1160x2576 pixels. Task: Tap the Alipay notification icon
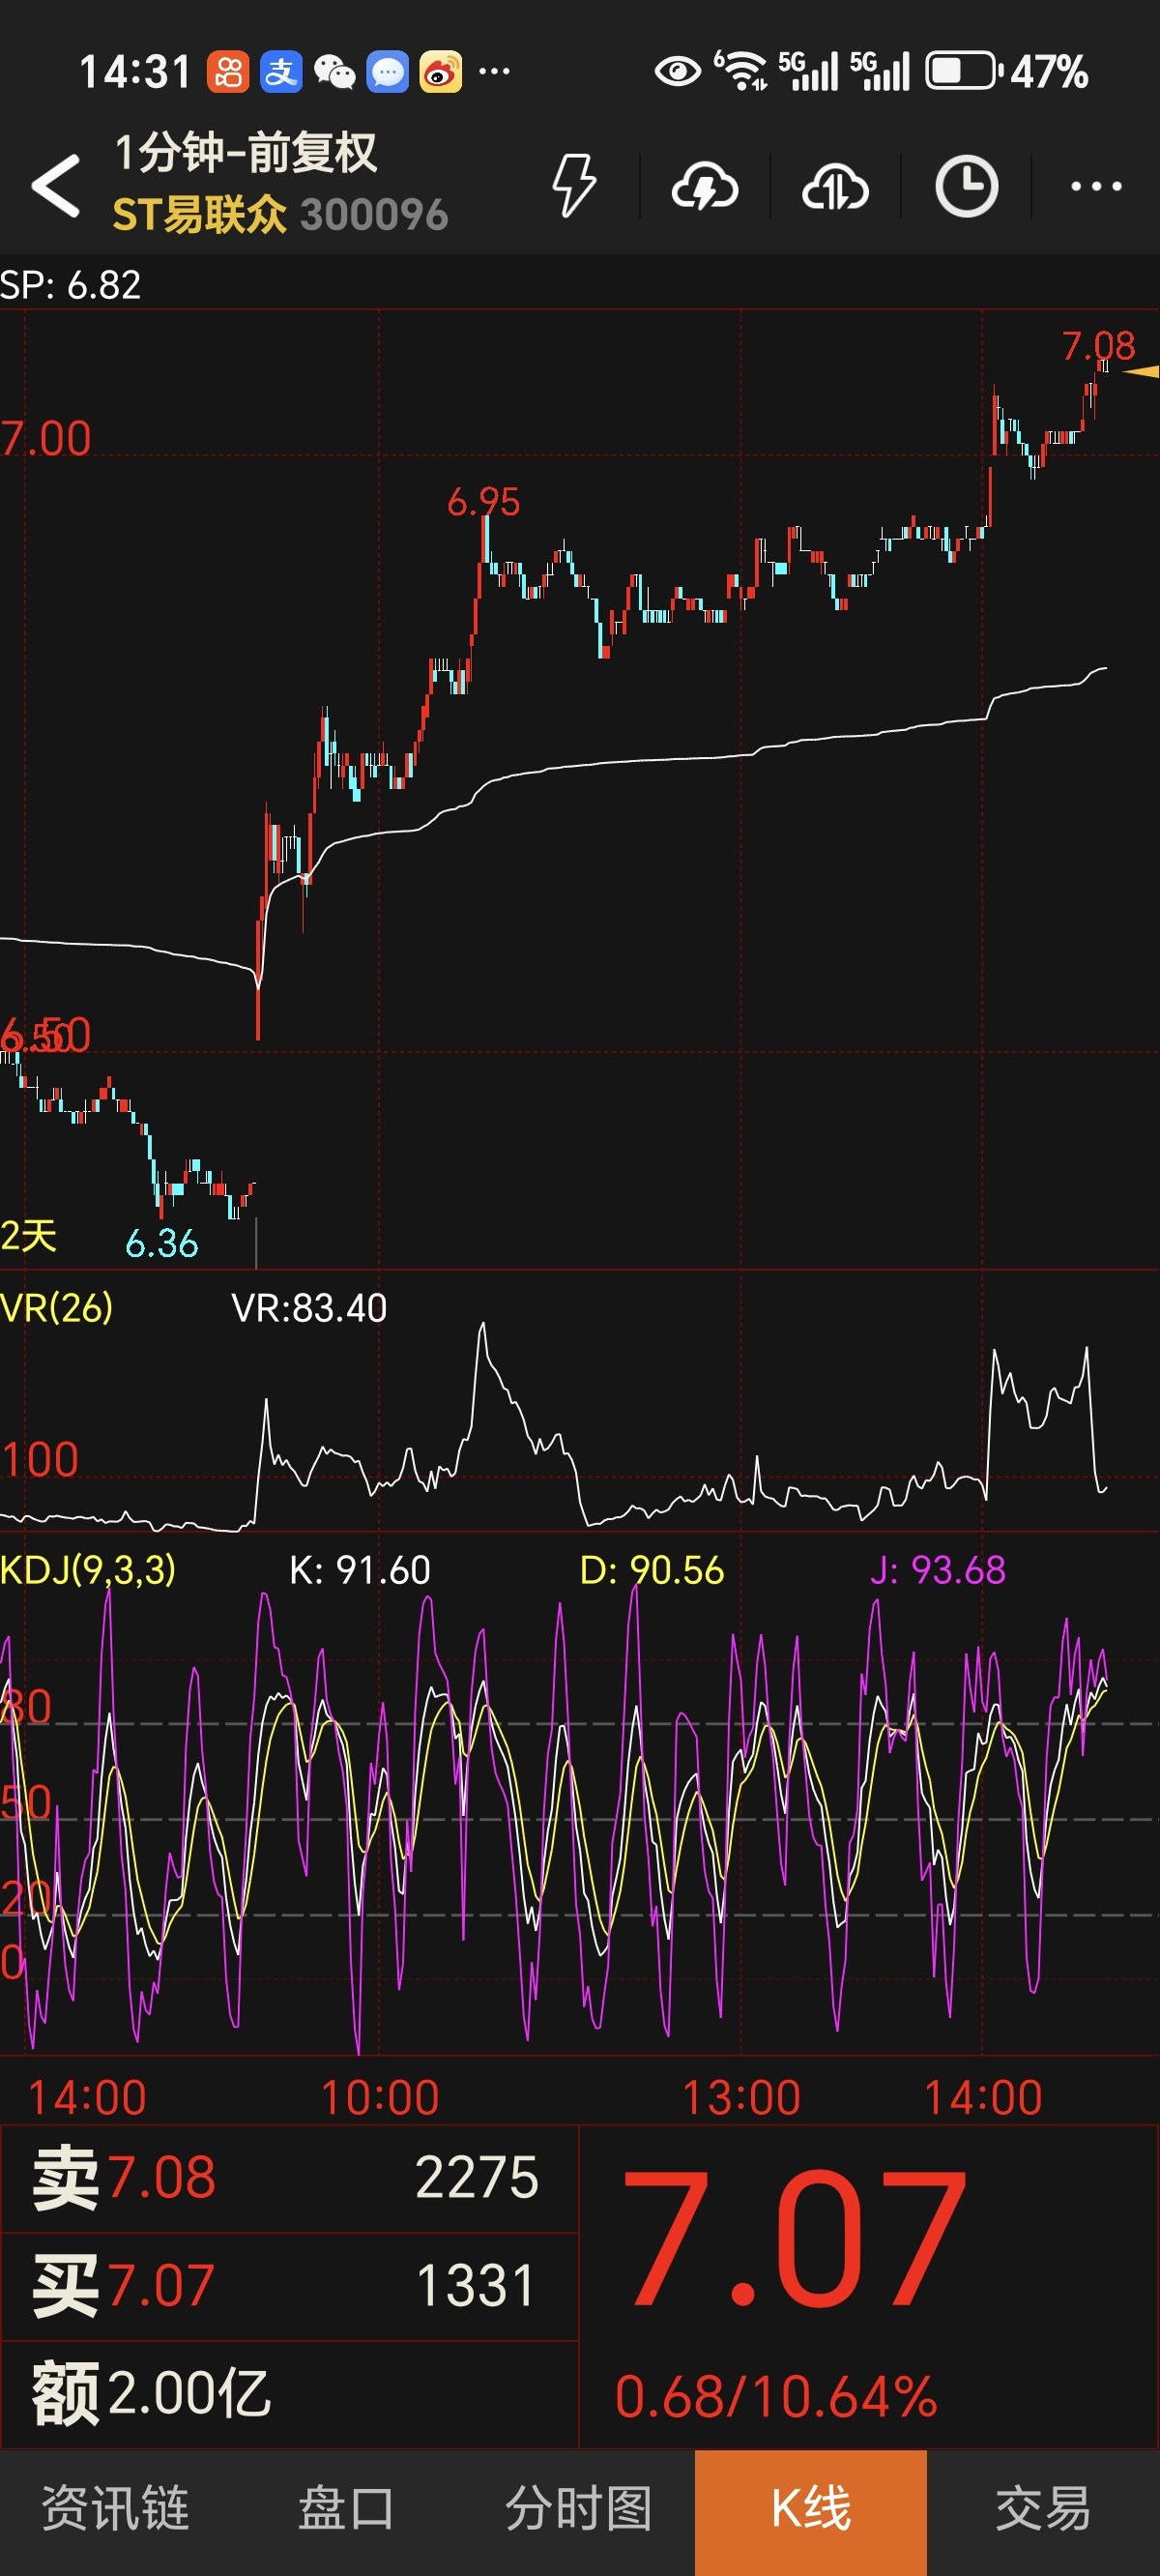(x=281, y=72)
